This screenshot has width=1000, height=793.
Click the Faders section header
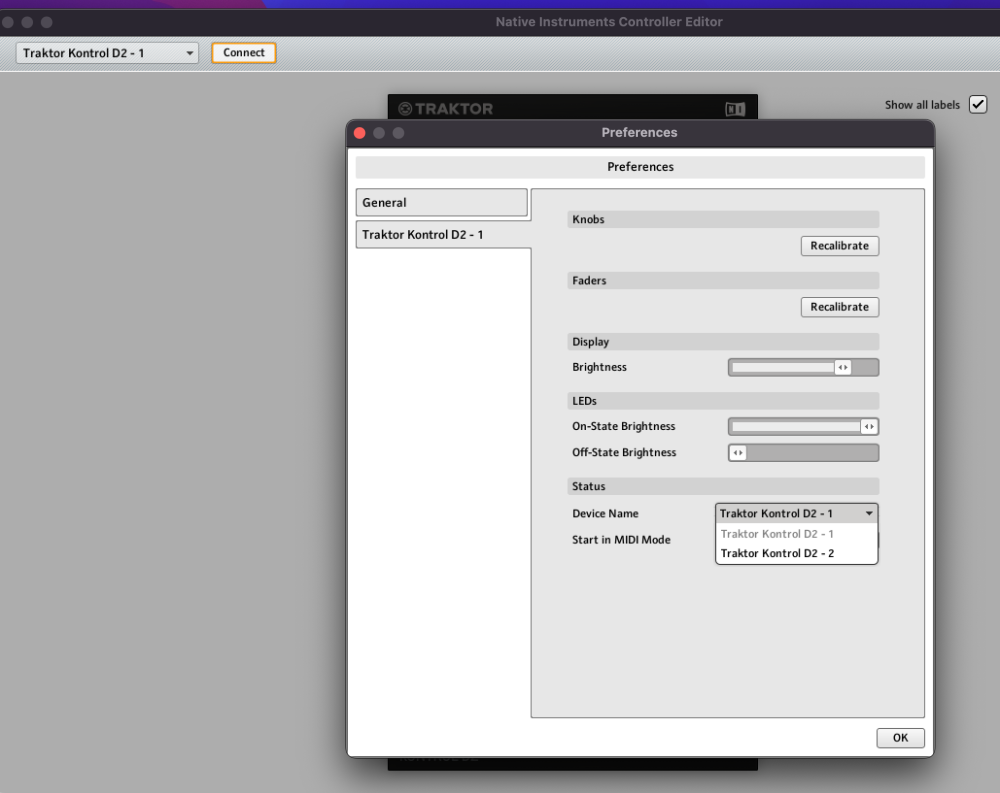tap(723, 281)
